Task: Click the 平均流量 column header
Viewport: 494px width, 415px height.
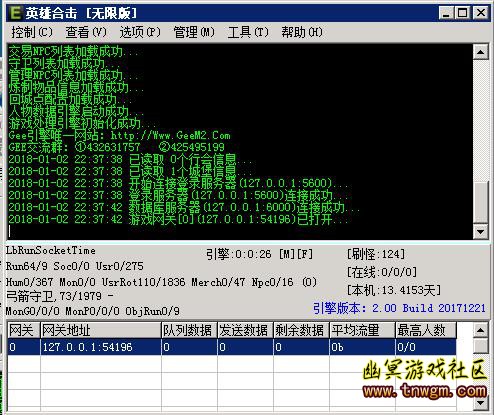Action: [362, 330]
